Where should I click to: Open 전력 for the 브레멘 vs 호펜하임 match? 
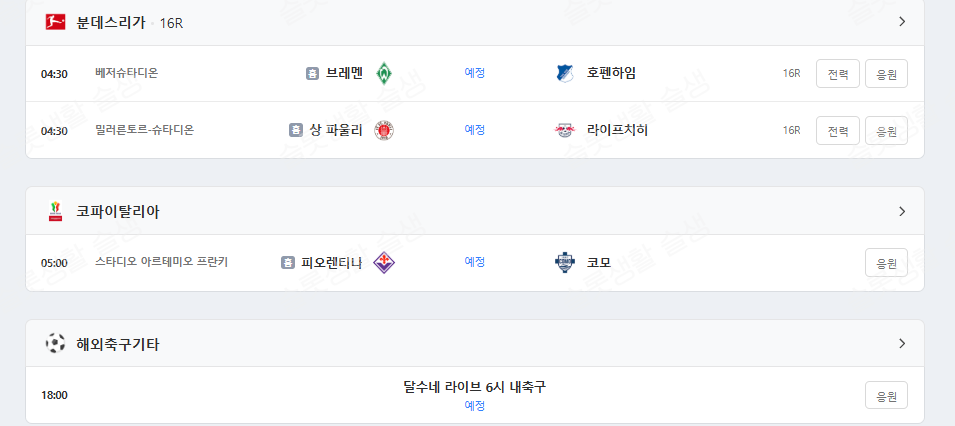837,74
